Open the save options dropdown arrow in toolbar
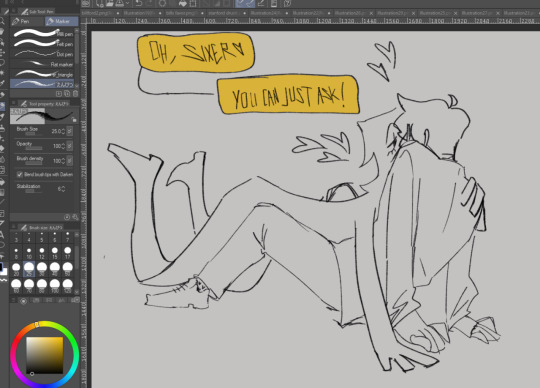This screenshot has width=540, height=388. click(127, 3)
